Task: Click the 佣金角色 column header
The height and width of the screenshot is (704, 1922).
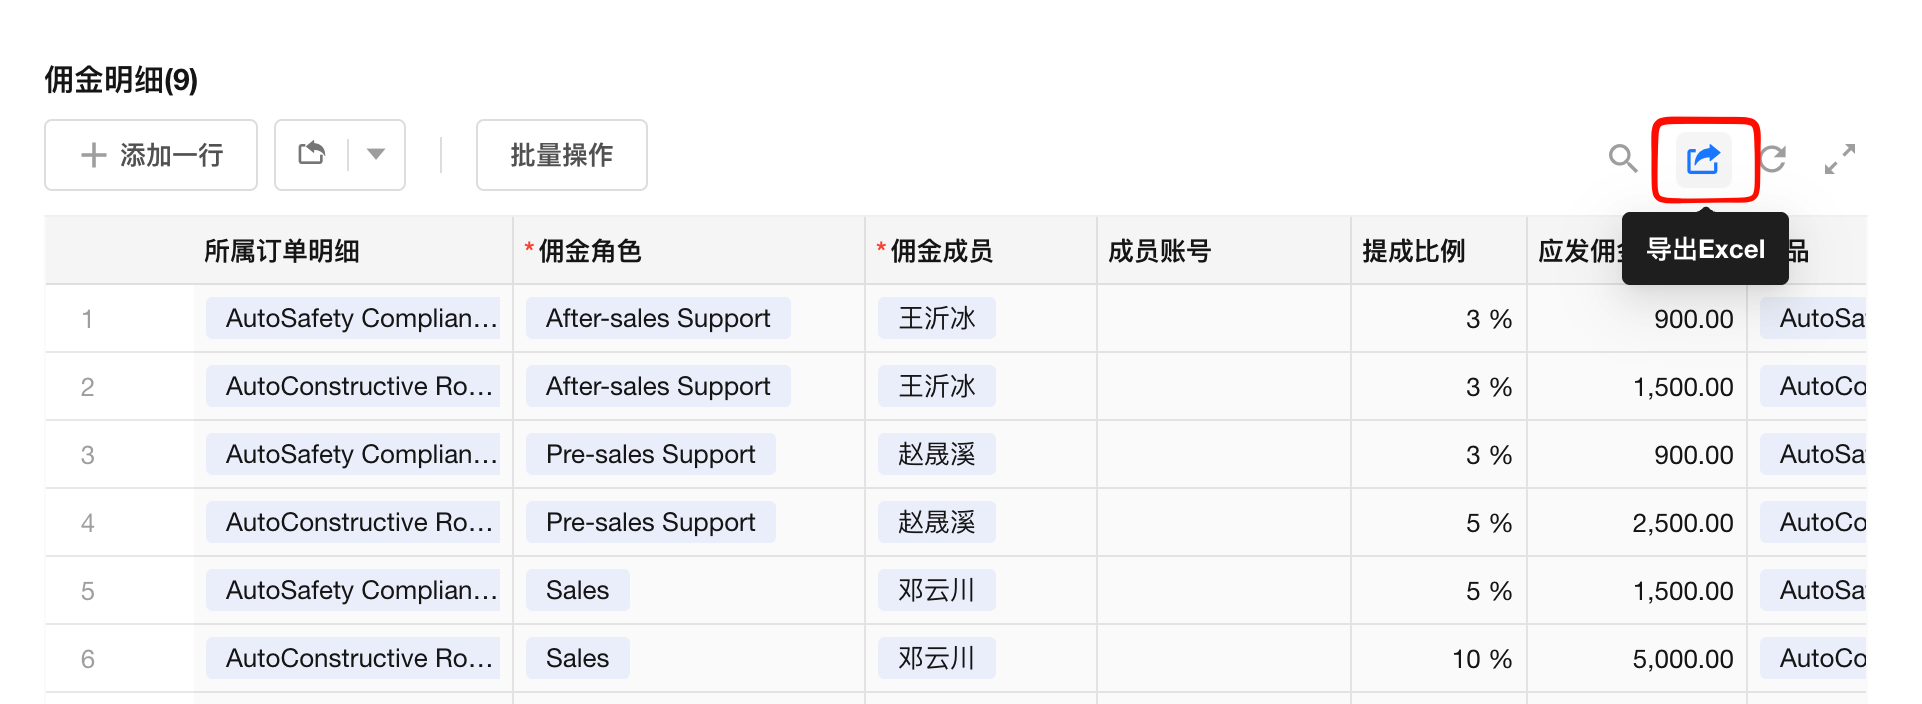Action: (590, 251)
